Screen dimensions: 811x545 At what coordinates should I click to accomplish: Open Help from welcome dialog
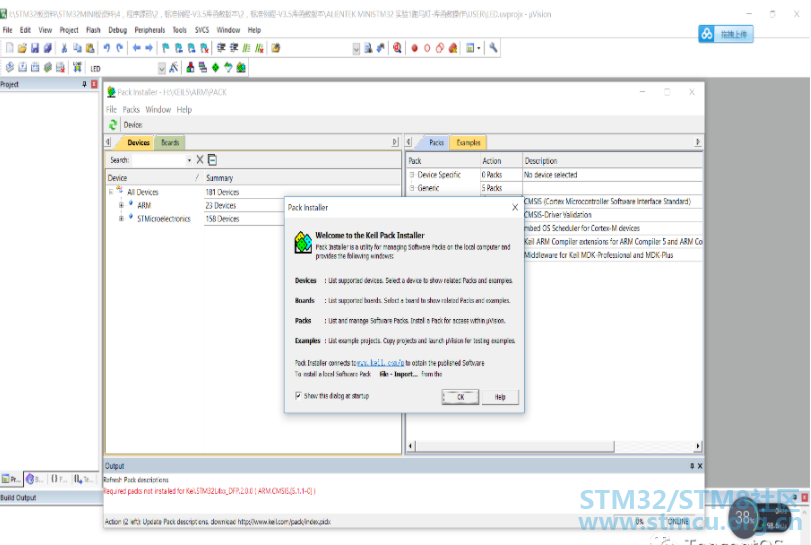point(500,397)
